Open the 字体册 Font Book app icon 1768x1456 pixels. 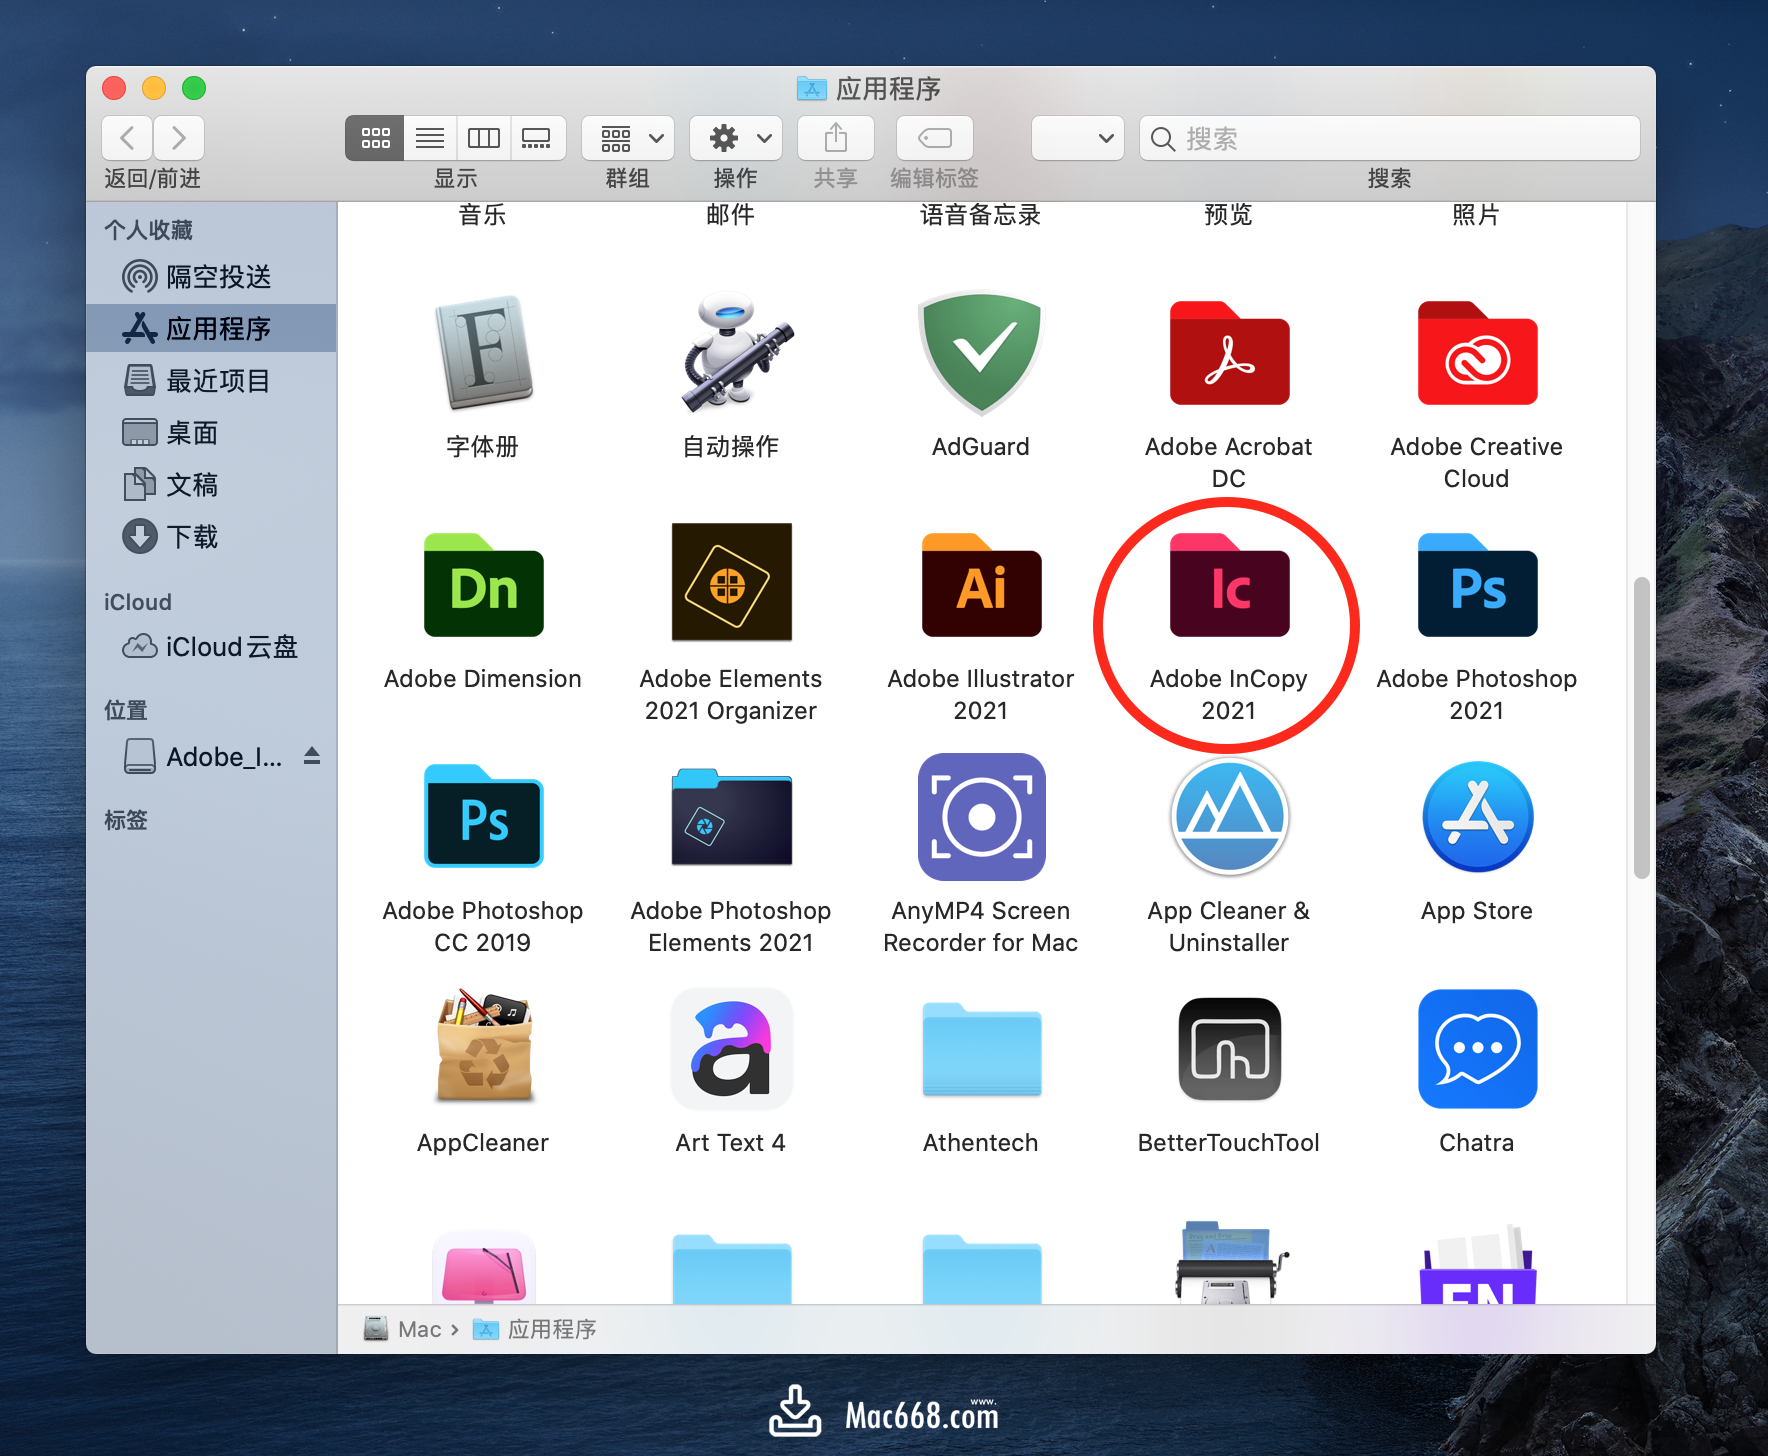[483, 353]
